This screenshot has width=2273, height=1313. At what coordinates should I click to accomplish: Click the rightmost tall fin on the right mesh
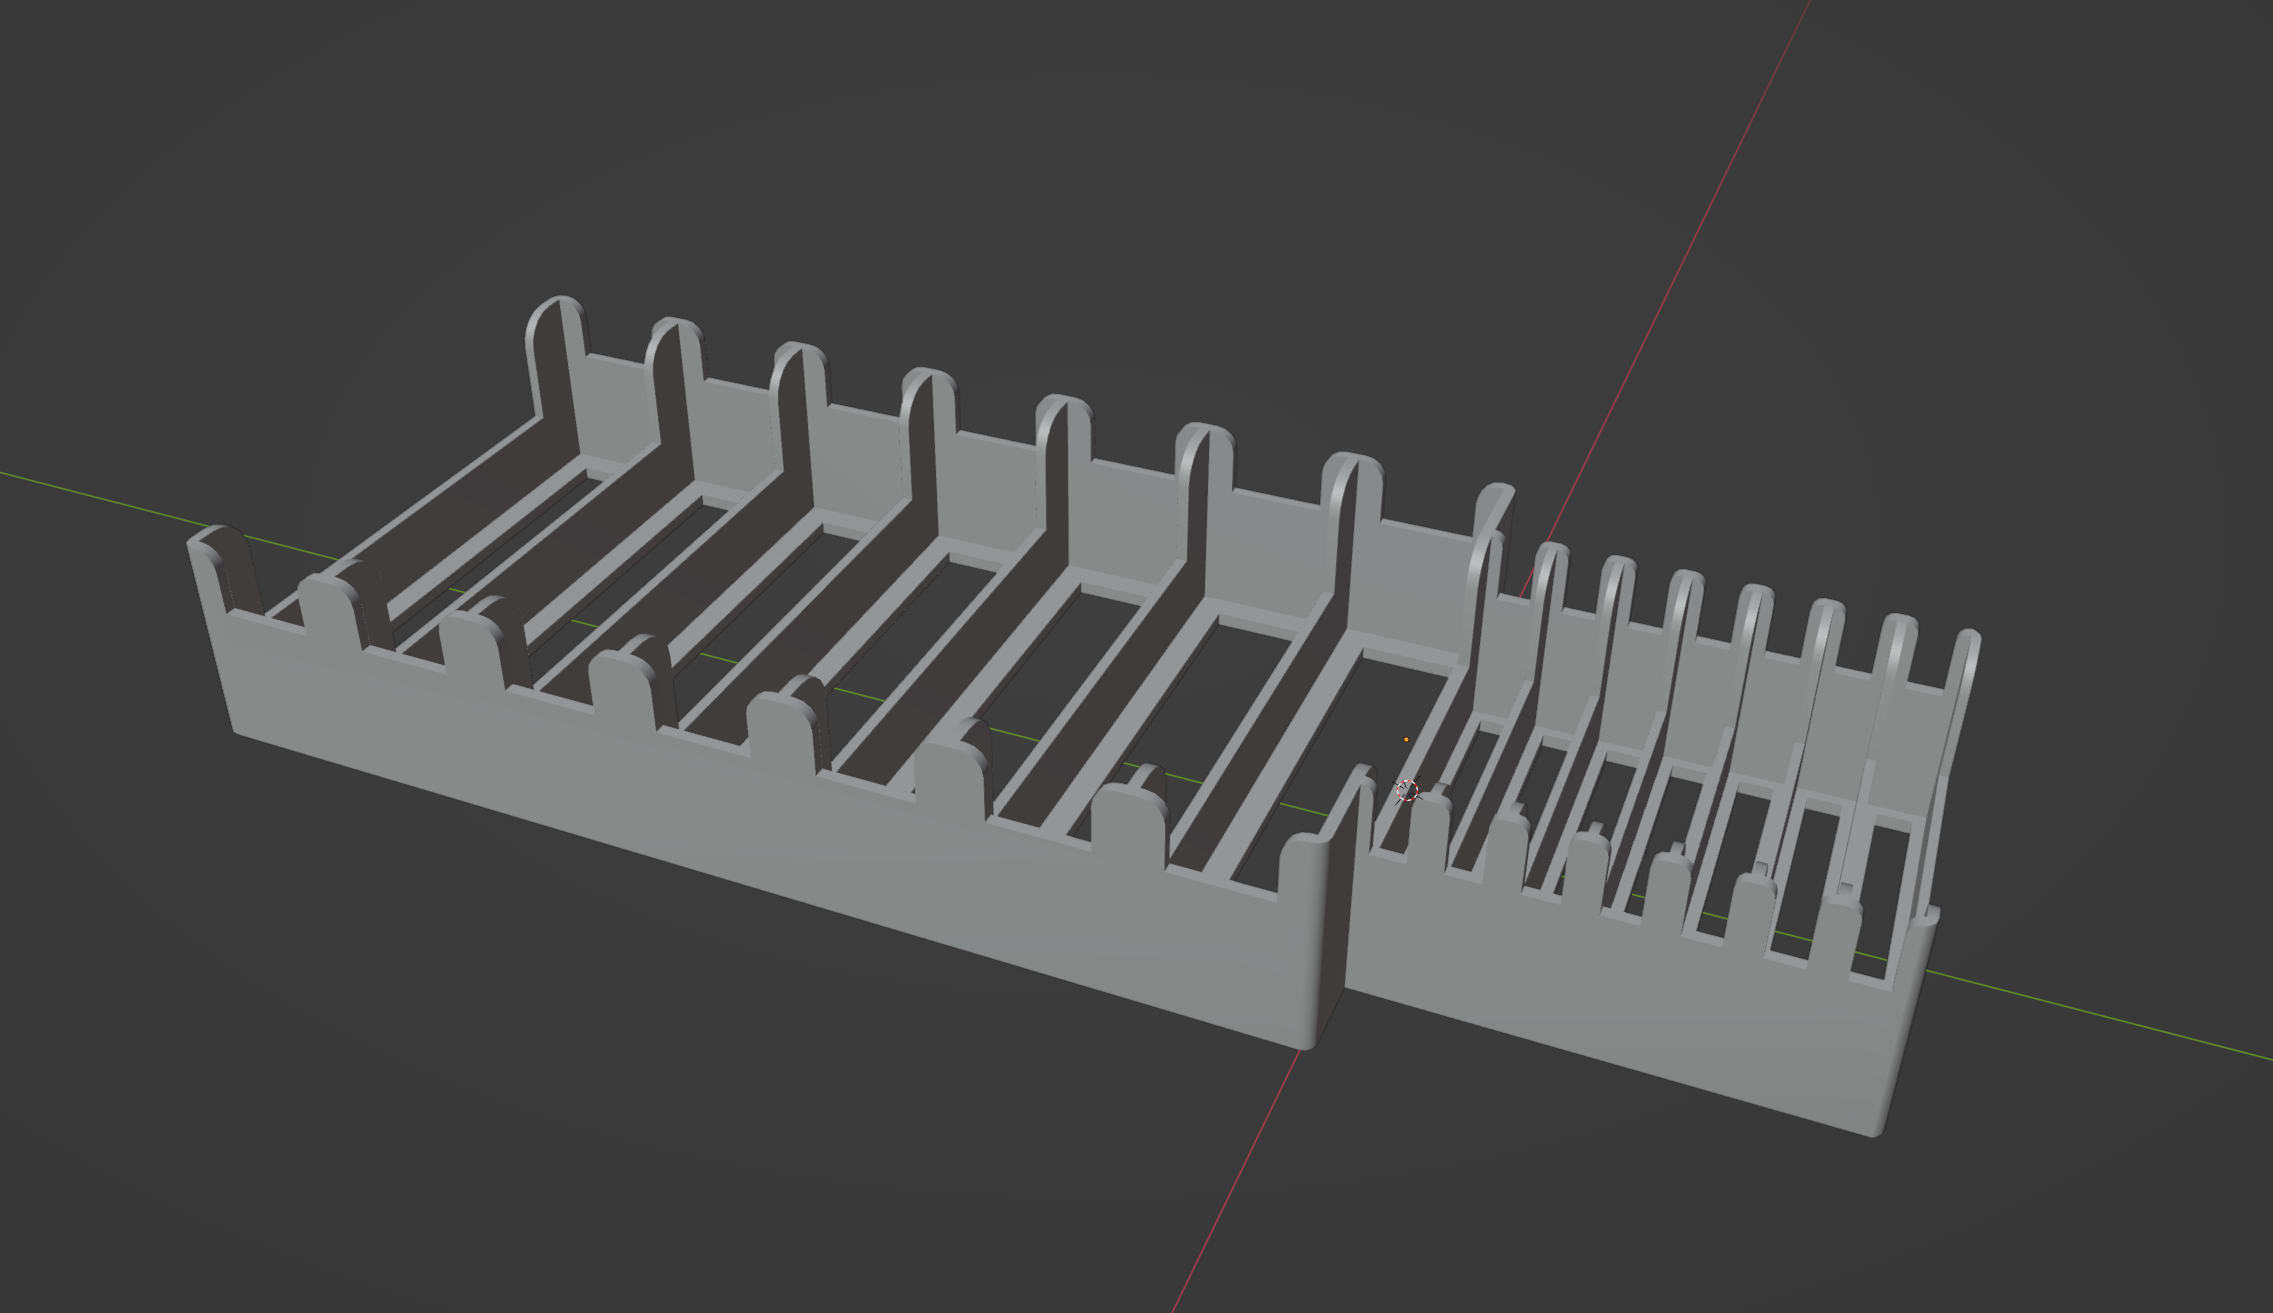tap(1960, 700)
